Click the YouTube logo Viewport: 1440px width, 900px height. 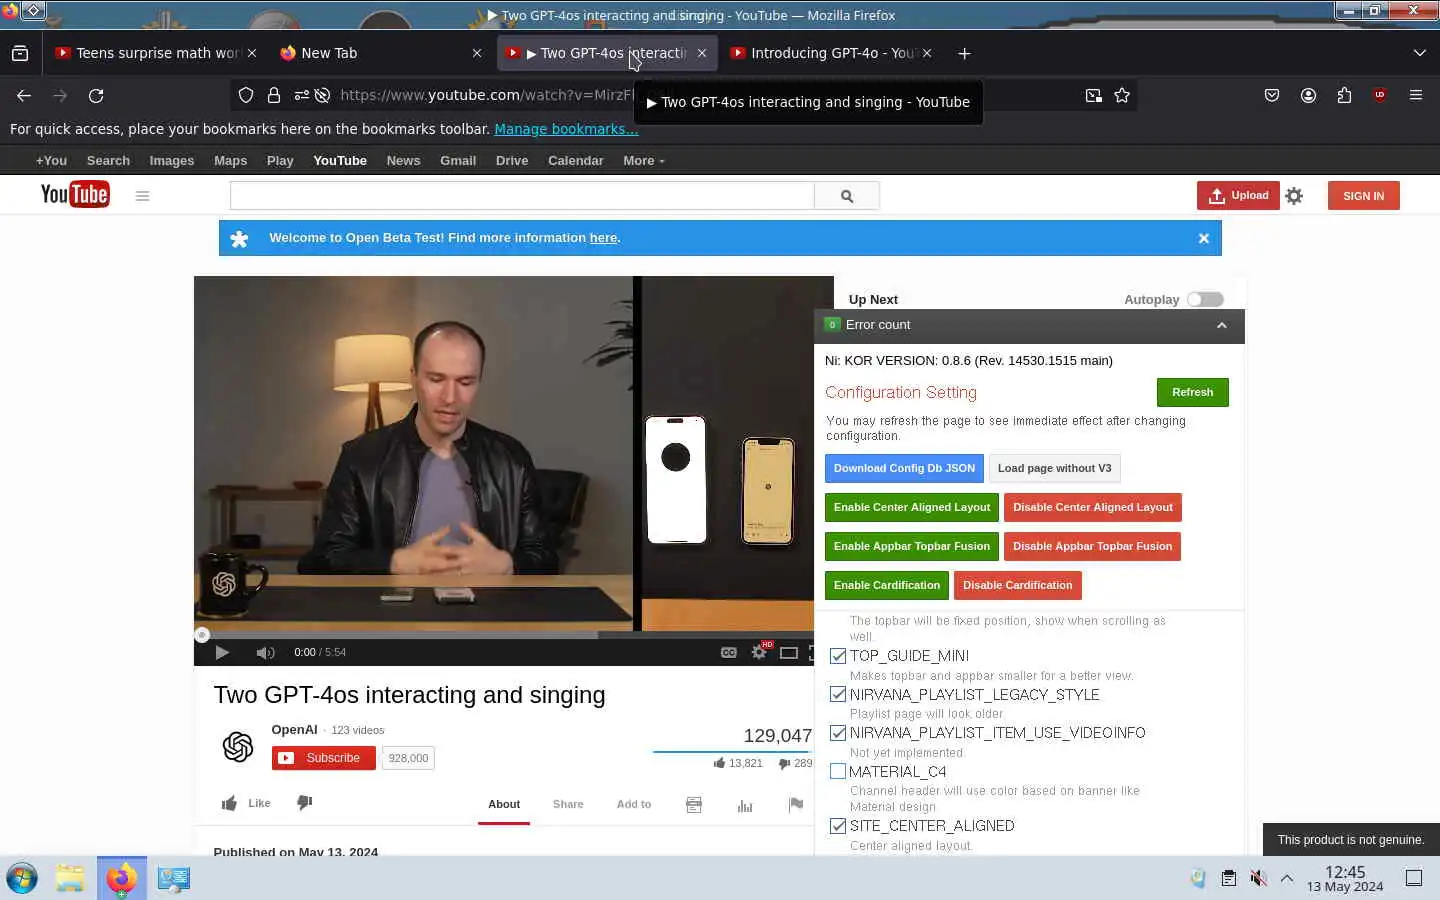click(75, 194)
